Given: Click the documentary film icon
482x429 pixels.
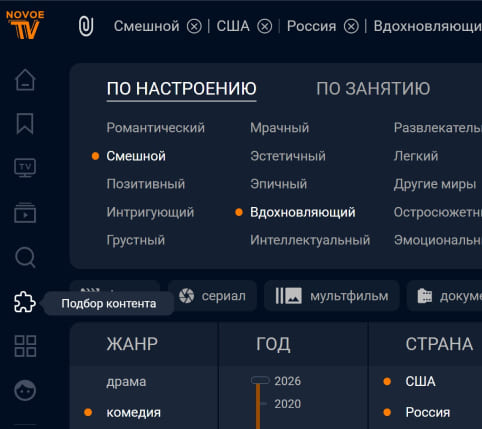Looking at the screenshot, I should point(425,296).
